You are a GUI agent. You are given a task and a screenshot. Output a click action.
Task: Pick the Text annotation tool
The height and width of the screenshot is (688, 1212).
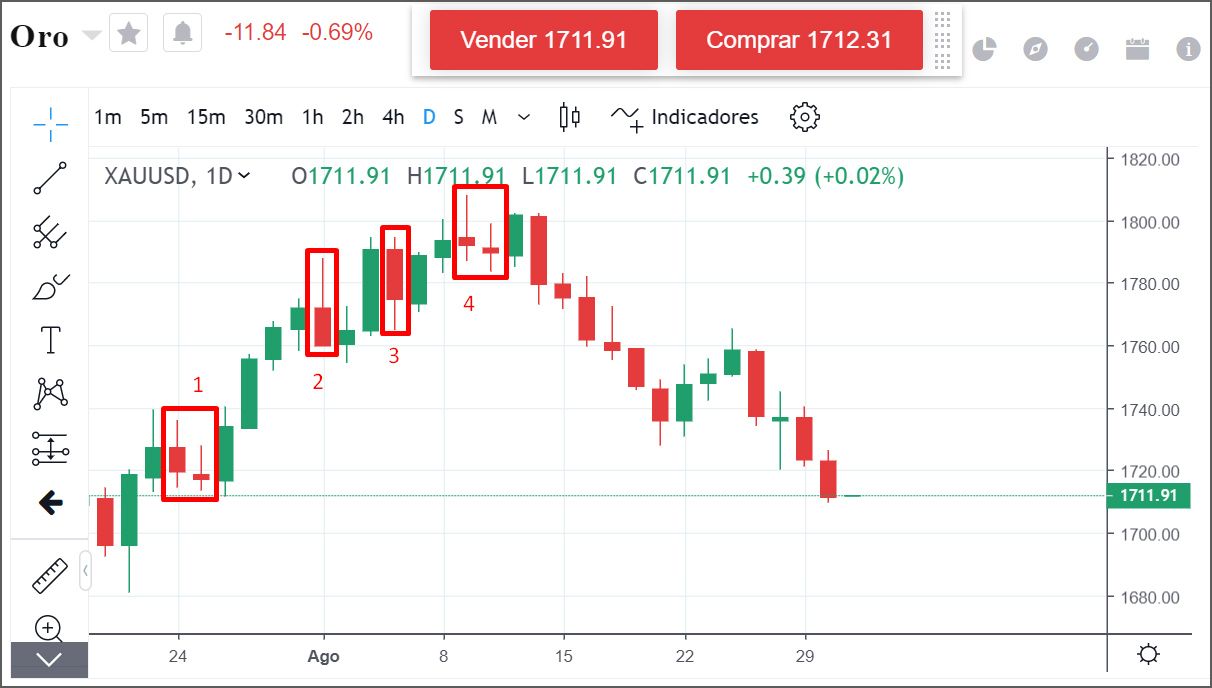click(50, 340)
